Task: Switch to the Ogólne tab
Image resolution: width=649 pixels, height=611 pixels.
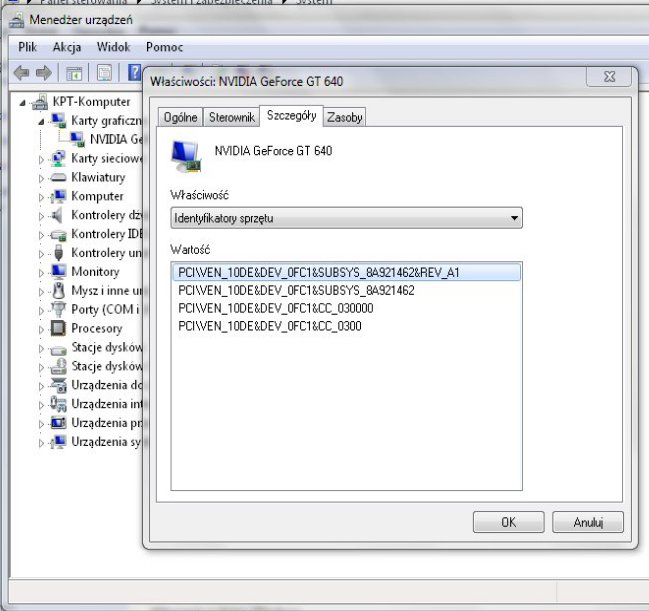Action: tap(180, 117)
